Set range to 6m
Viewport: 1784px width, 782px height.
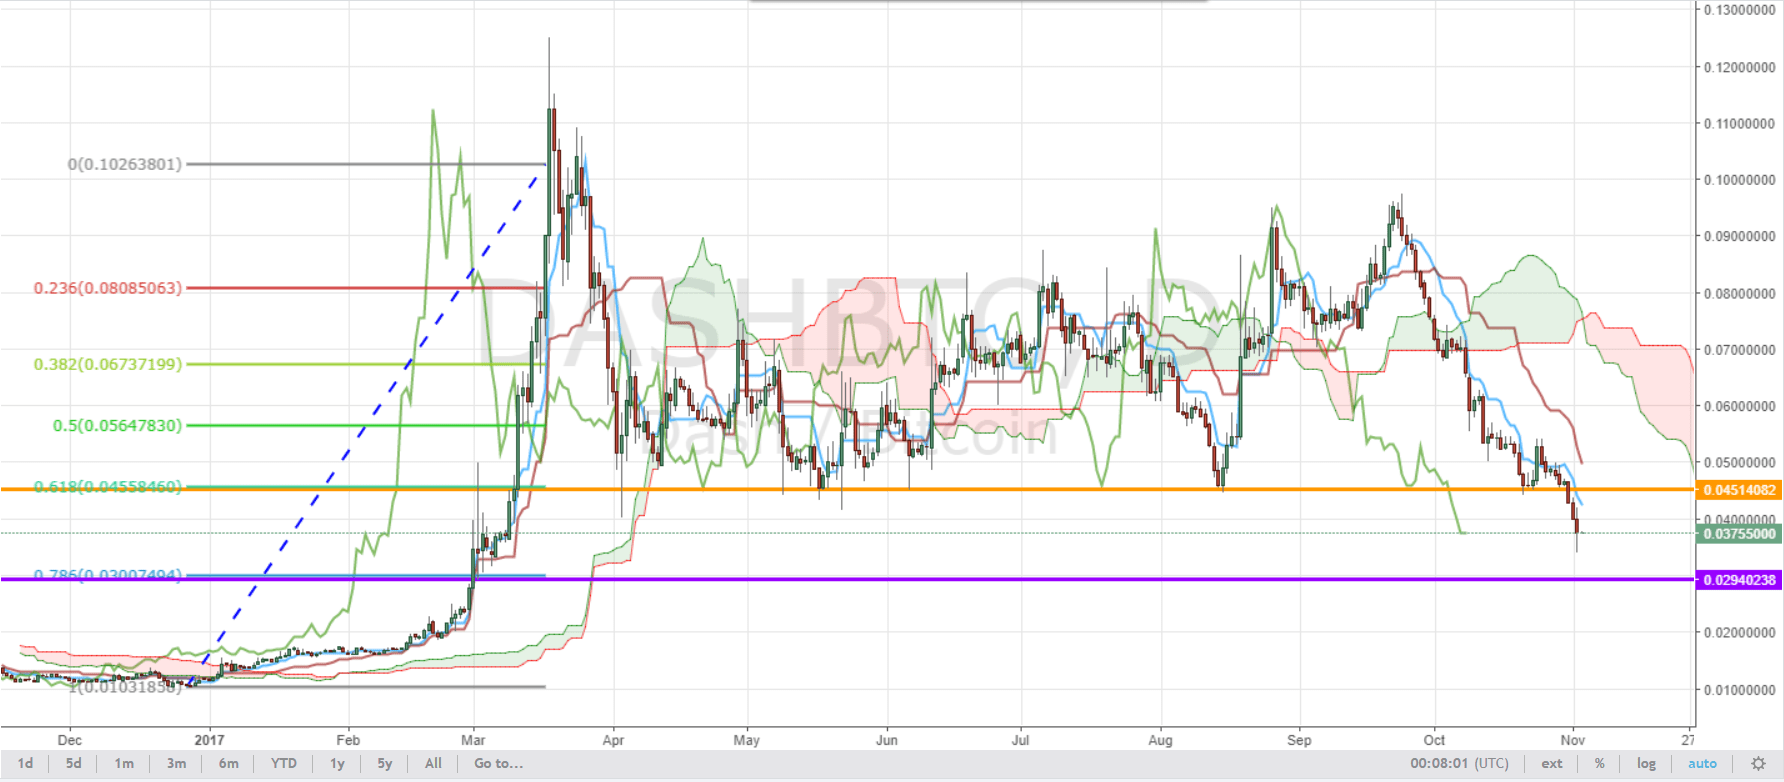pos(229,764)
